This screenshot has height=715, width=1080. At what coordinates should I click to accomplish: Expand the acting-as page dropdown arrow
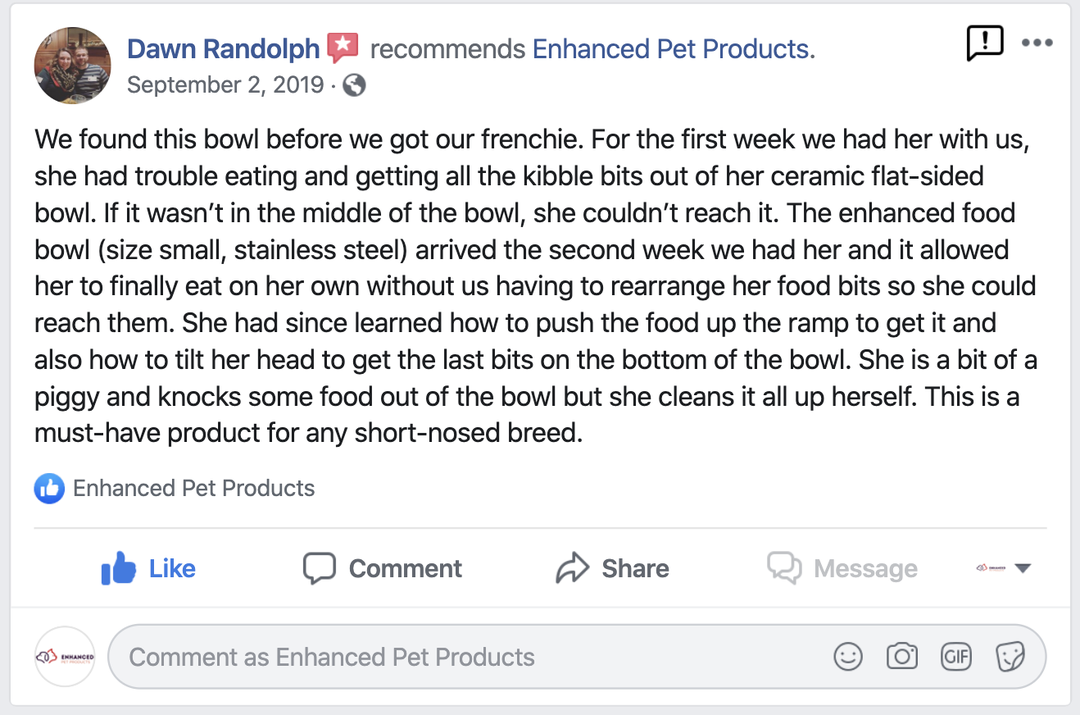click(1022, 568)
